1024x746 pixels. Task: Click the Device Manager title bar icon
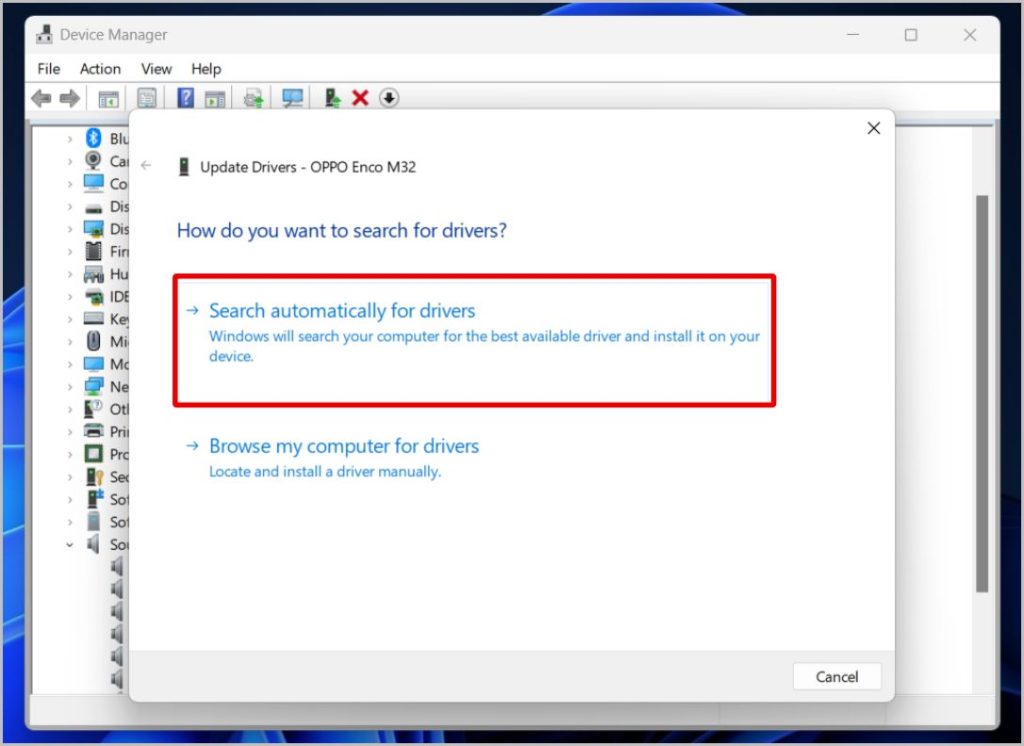(44, 34)
